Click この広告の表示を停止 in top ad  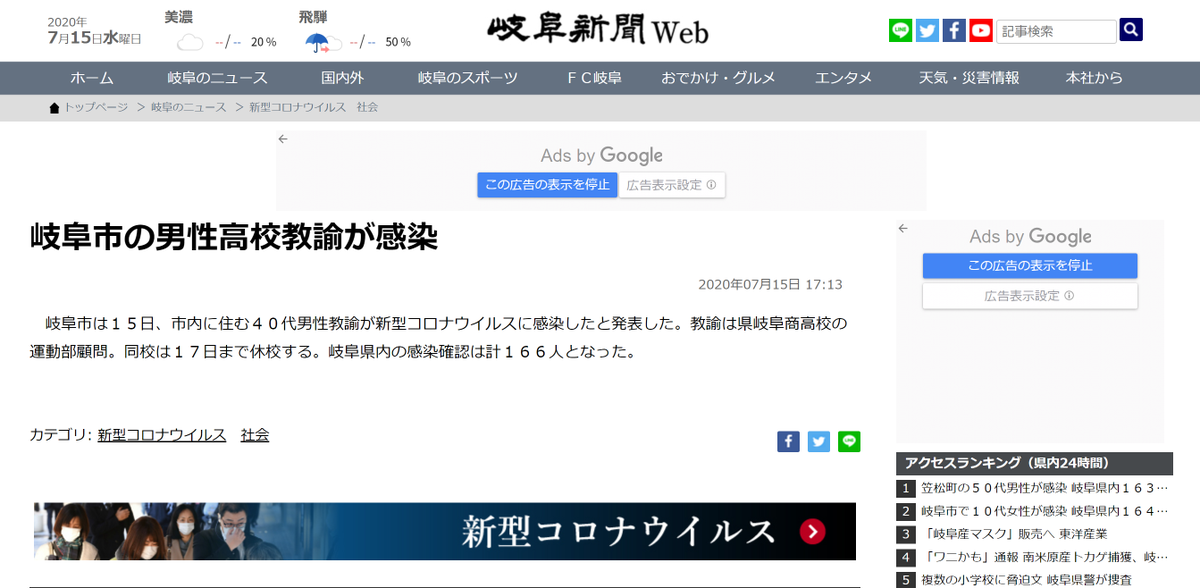click(547, 185)
